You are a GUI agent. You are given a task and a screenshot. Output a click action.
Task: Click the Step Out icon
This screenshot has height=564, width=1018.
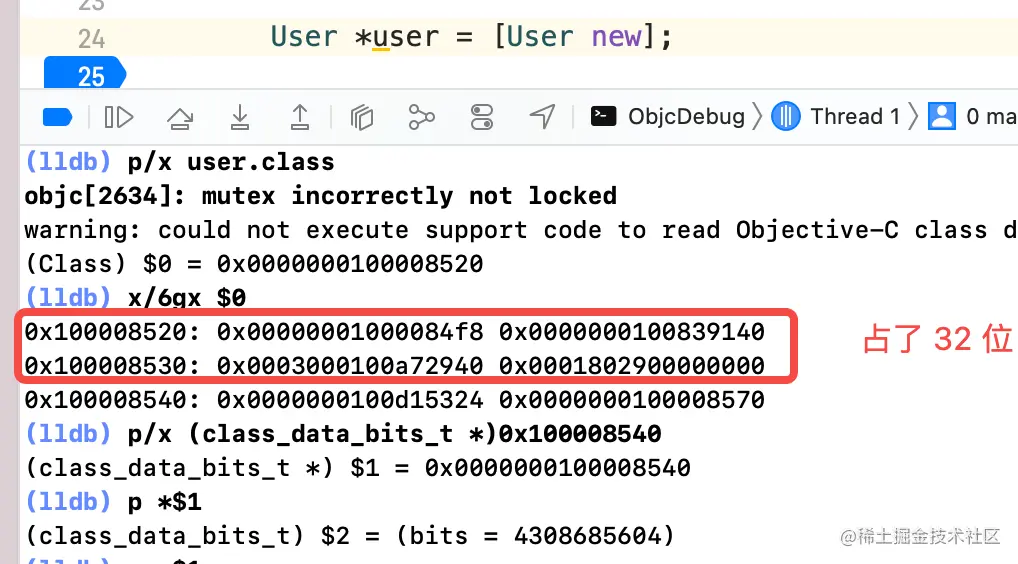pos(299,117)
